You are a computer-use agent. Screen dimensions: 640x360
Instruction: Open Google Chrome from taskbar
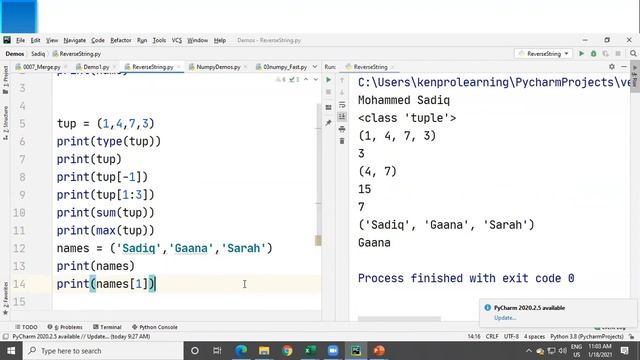pos(287,351)
